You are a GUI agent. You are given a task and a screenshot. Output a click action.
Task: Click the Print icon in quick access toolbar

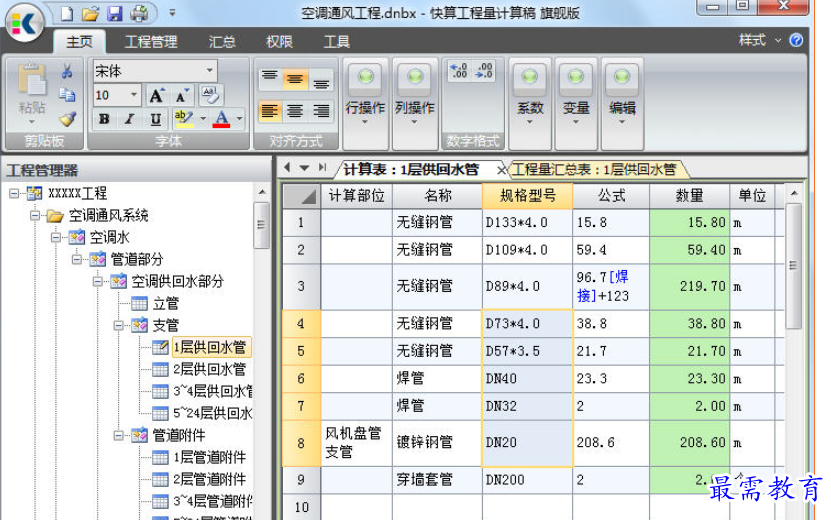pyautogui.click(x=139, y=13)
